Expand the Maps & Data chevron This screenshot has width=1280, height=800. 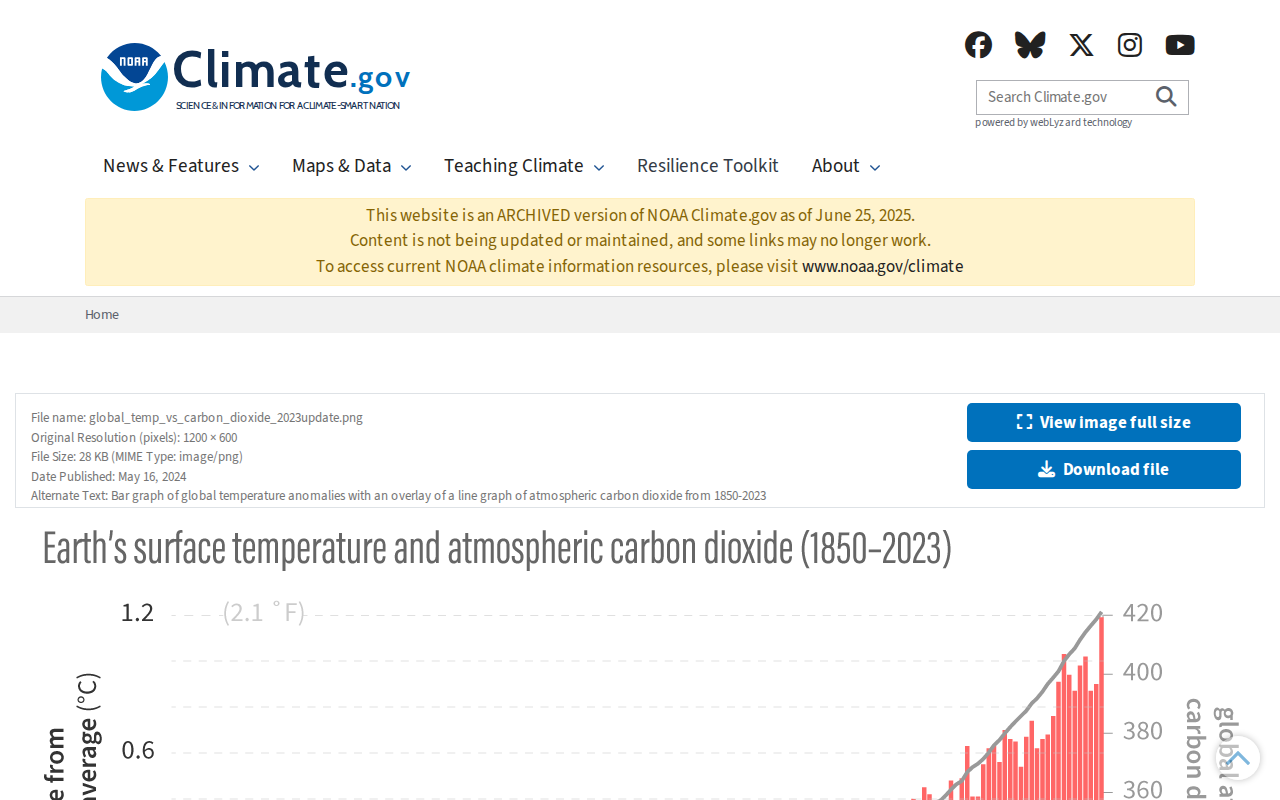[x=406, y=167]
